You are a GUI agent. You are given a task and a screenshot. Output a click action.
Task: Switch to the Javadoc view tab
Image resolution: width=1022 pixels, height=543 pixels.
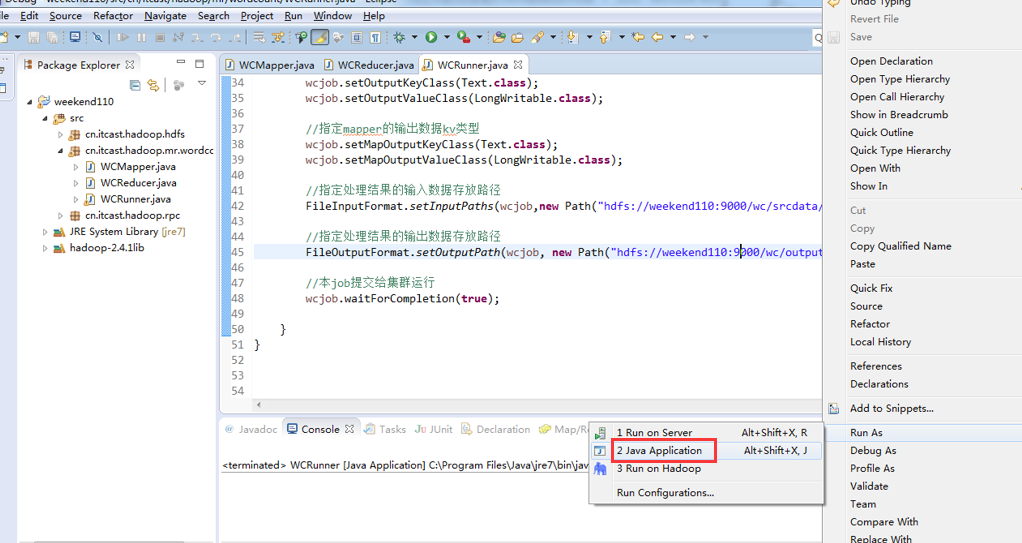coord(252,429)
